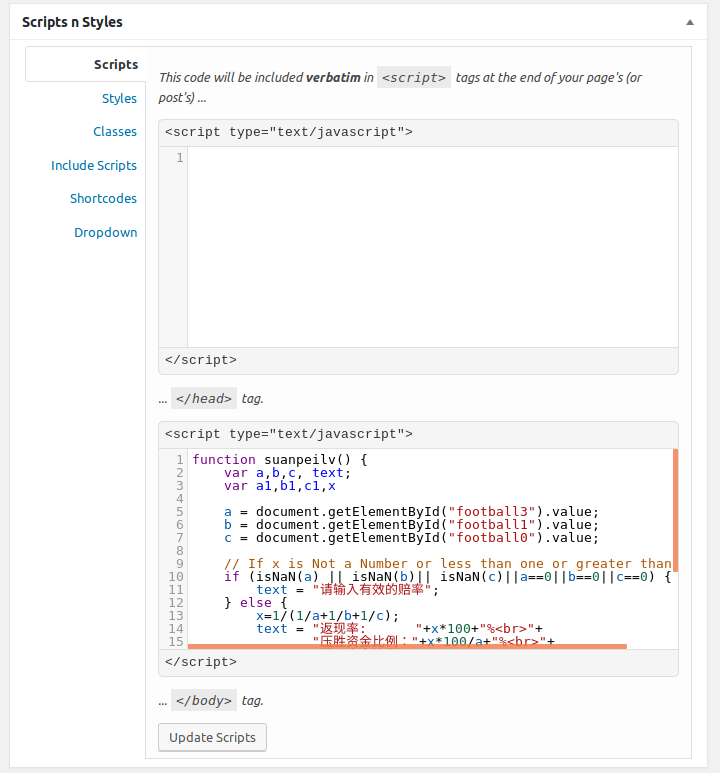Click the code line containing "football0"
Viewport: 720px width, 773px height.
(x=411, y=538)
